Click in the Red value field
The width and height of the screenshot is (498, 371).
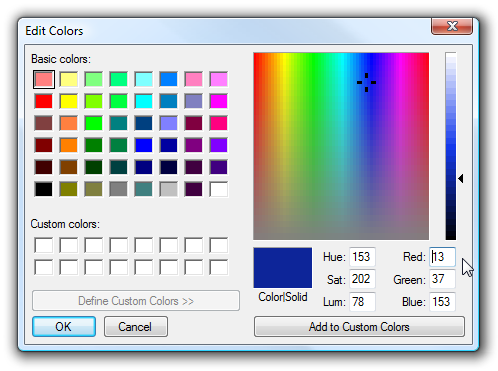tap(442, 257)
